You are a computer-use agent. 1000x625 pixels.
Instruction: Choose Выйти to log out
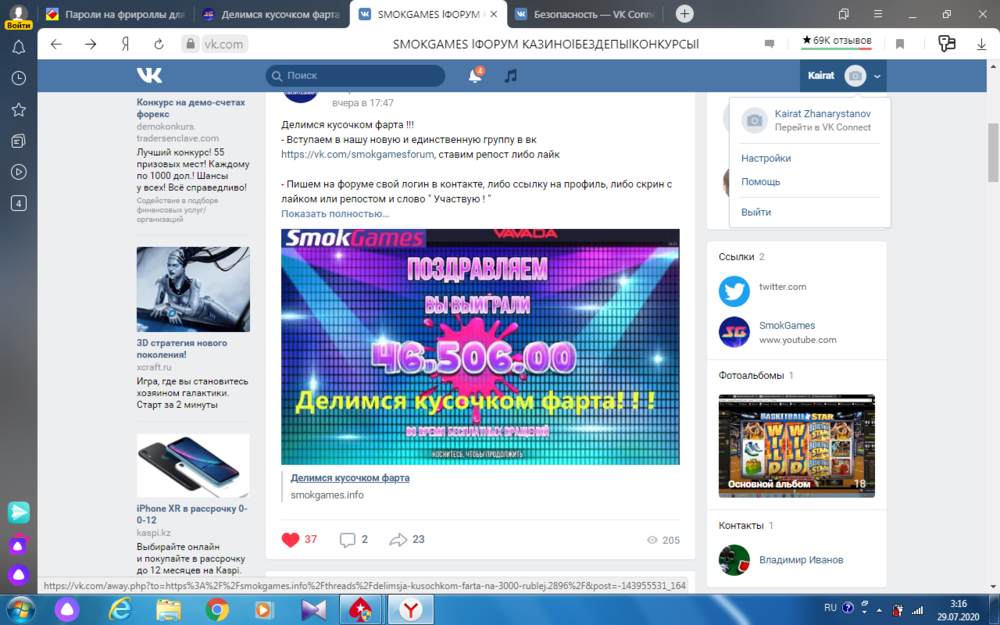coord(756,212)
